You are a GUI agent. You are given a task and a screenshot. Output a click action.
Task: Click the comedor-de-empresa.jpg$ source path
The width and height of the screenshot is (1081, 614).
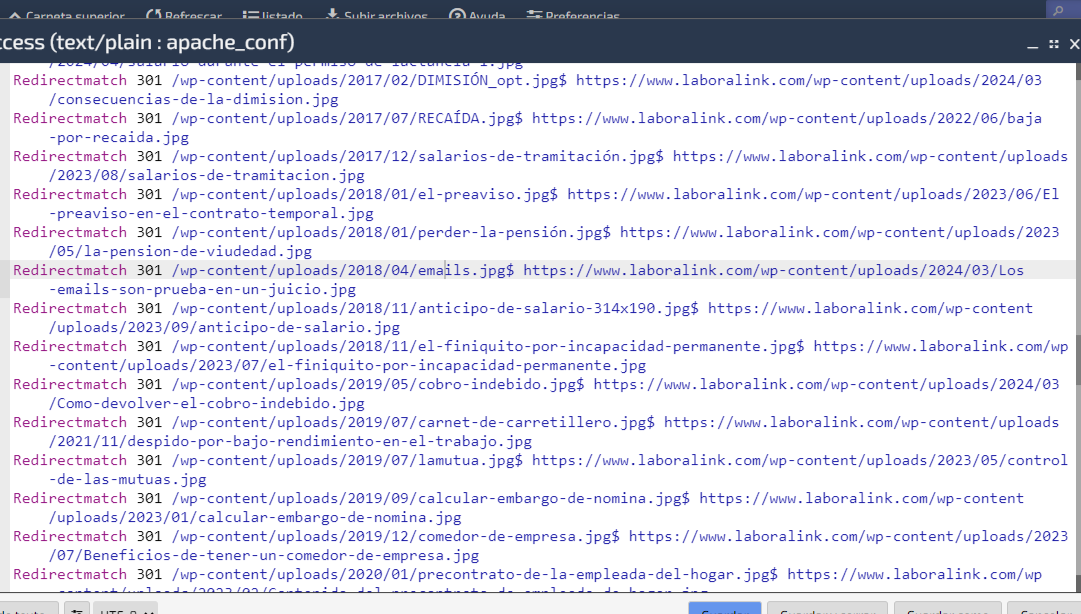click(x=396, y=535)
